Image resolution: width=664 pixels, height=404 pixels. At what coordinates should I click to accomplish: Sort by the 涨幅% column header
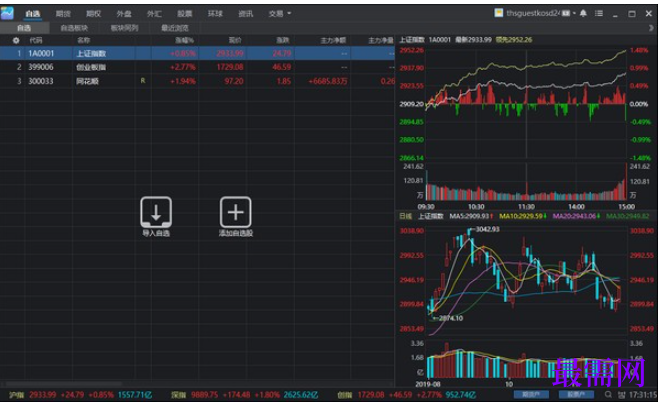[185, 40]
